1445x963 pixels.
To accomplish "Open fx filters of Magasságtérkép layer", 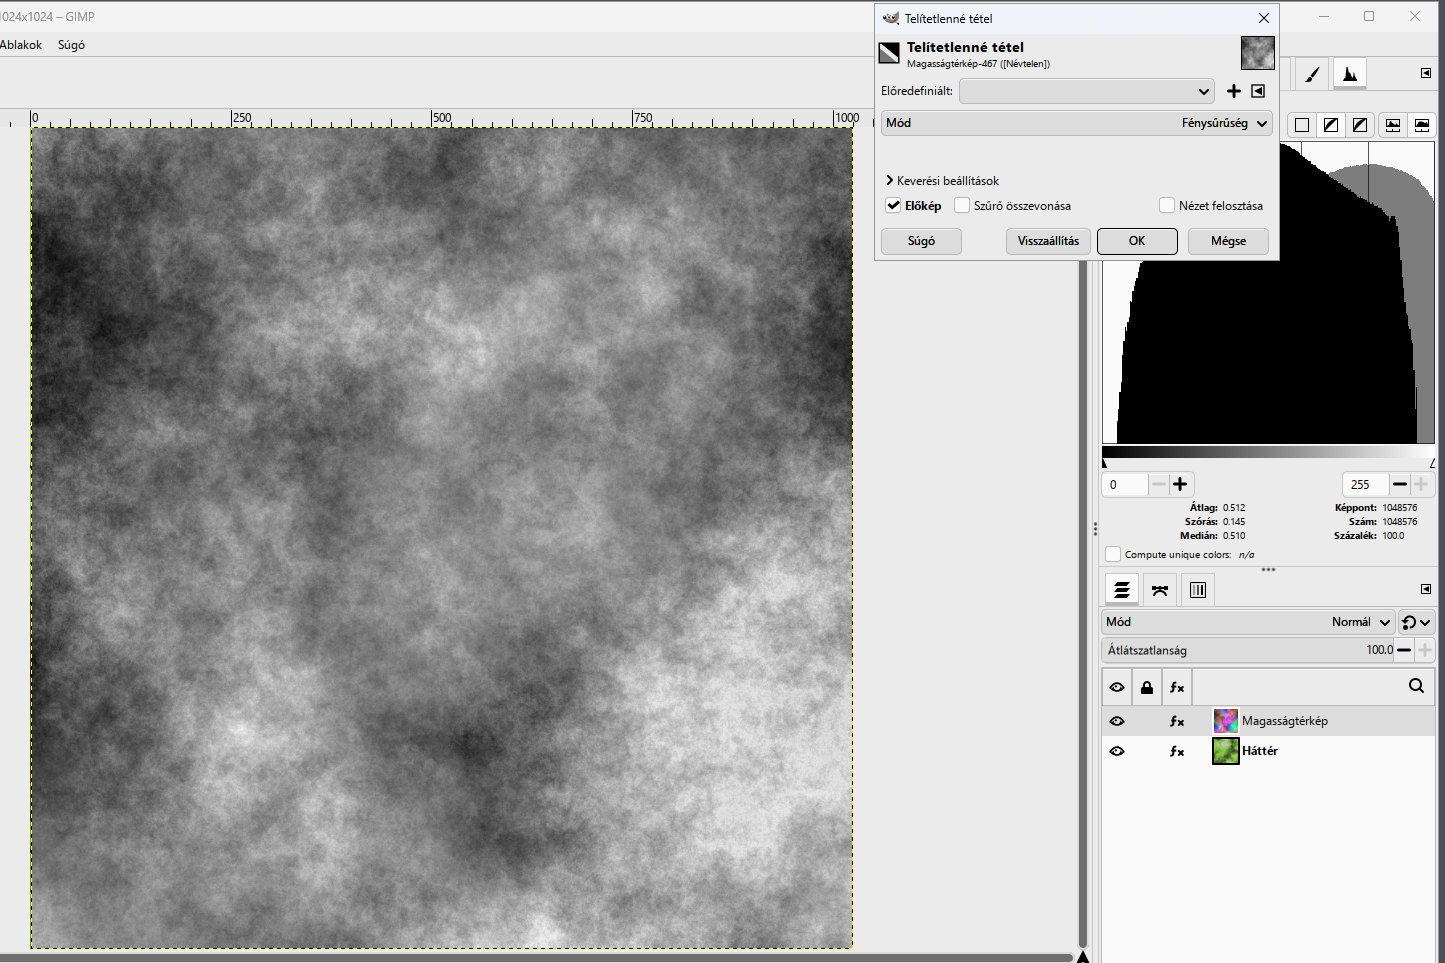I will click(1177, 721).
